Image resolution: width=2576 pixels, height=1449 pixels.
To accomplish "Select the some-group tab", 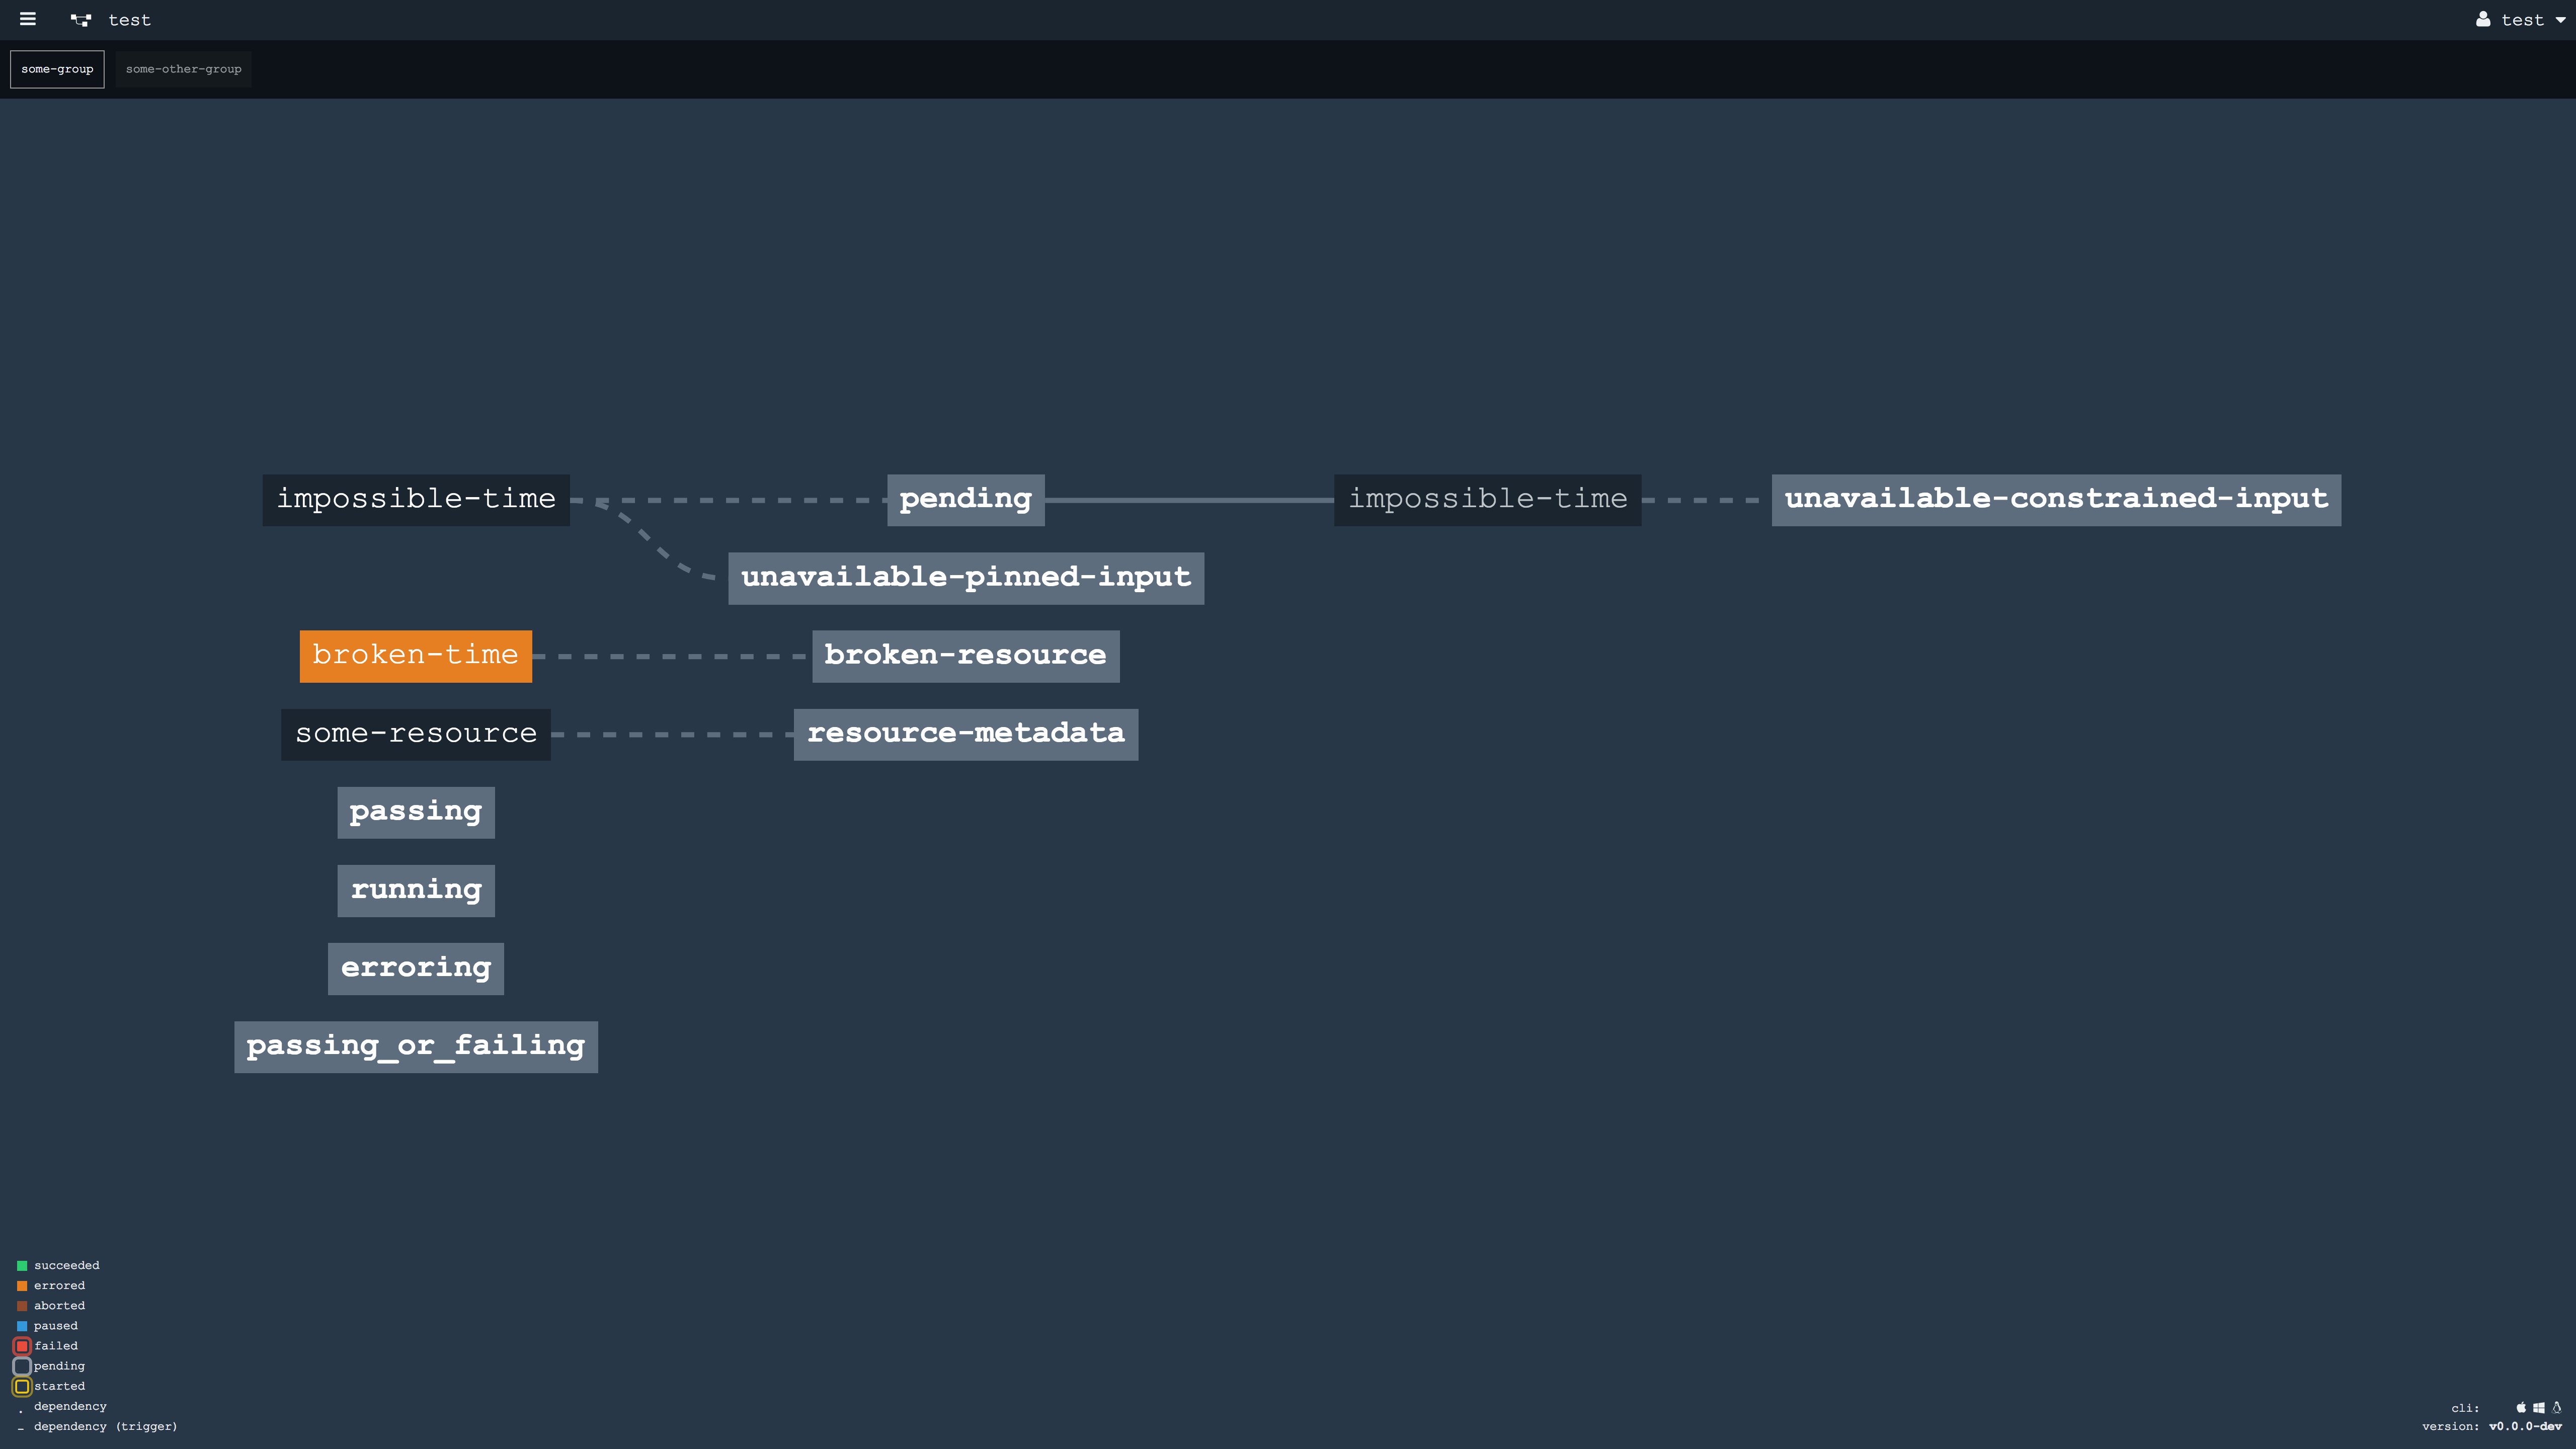I will [x=57, y=69].
